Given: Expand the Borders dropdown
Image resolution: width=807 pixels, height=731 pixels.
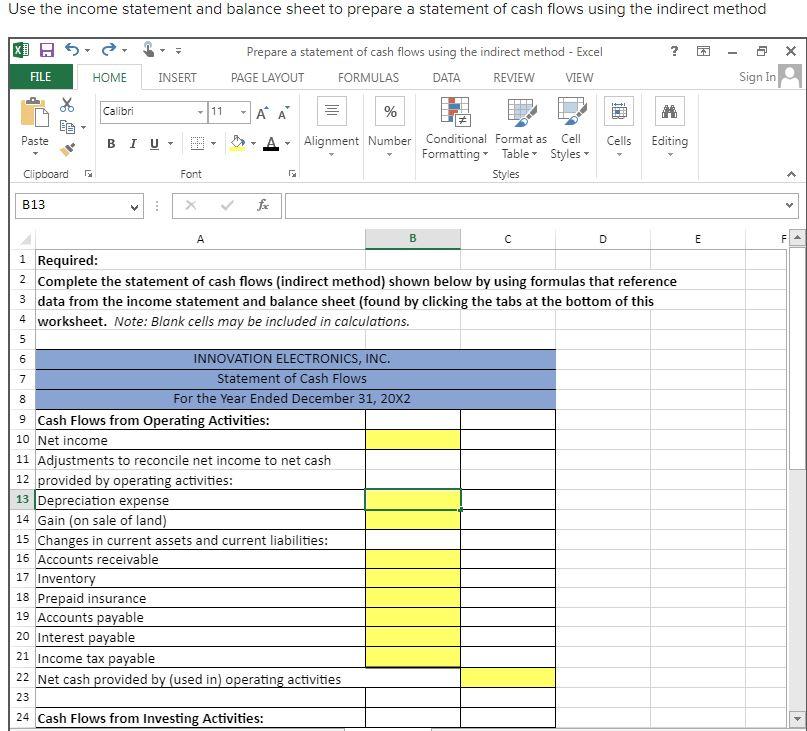Looking at the screenshot, I should coord(213,144).
